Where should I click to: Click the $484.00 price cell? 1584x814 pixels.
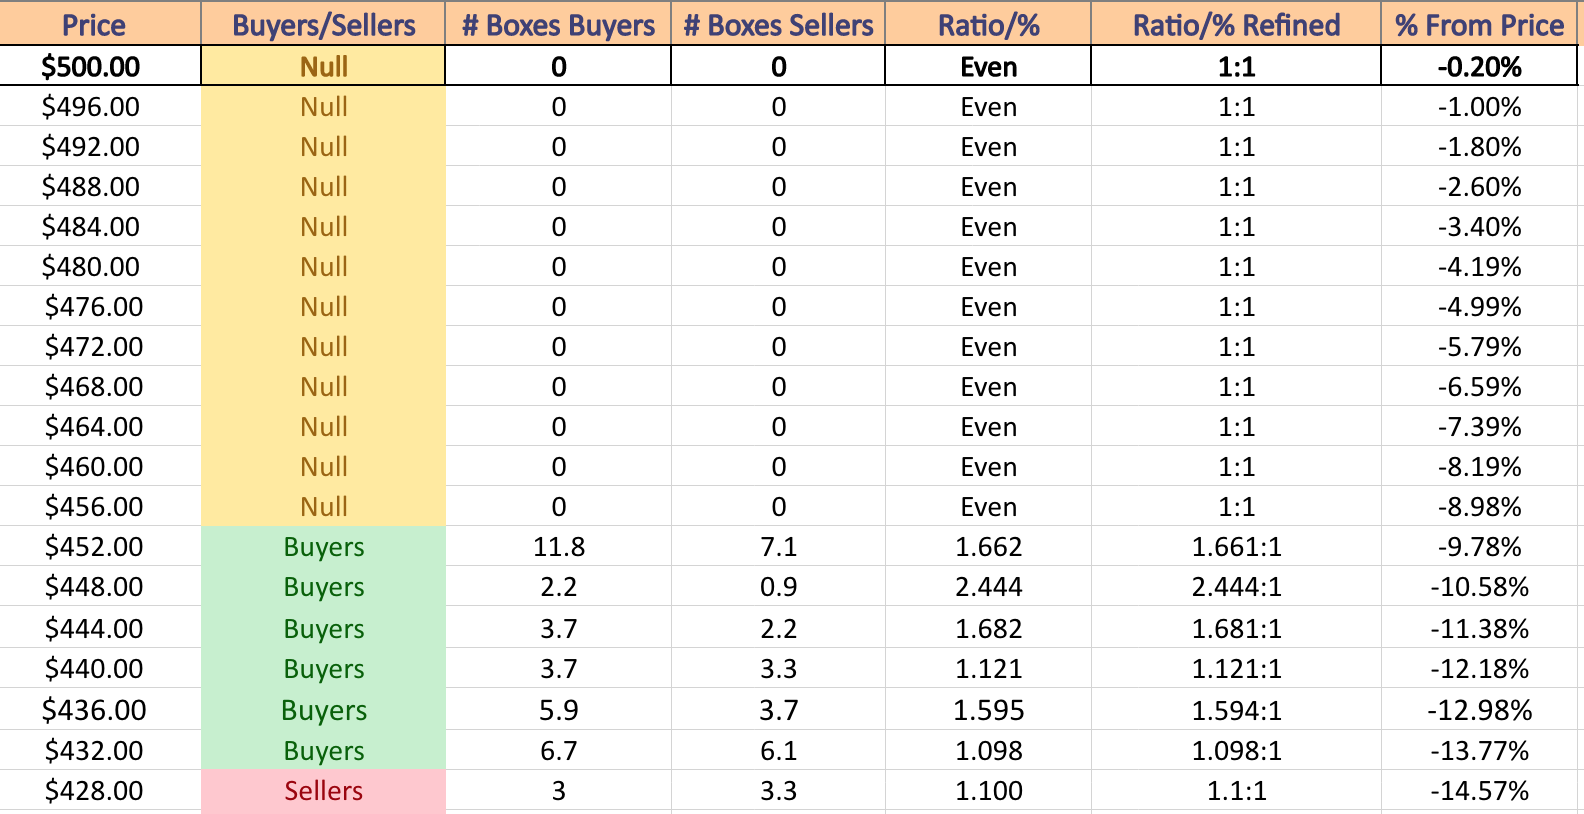click(100, 226)
